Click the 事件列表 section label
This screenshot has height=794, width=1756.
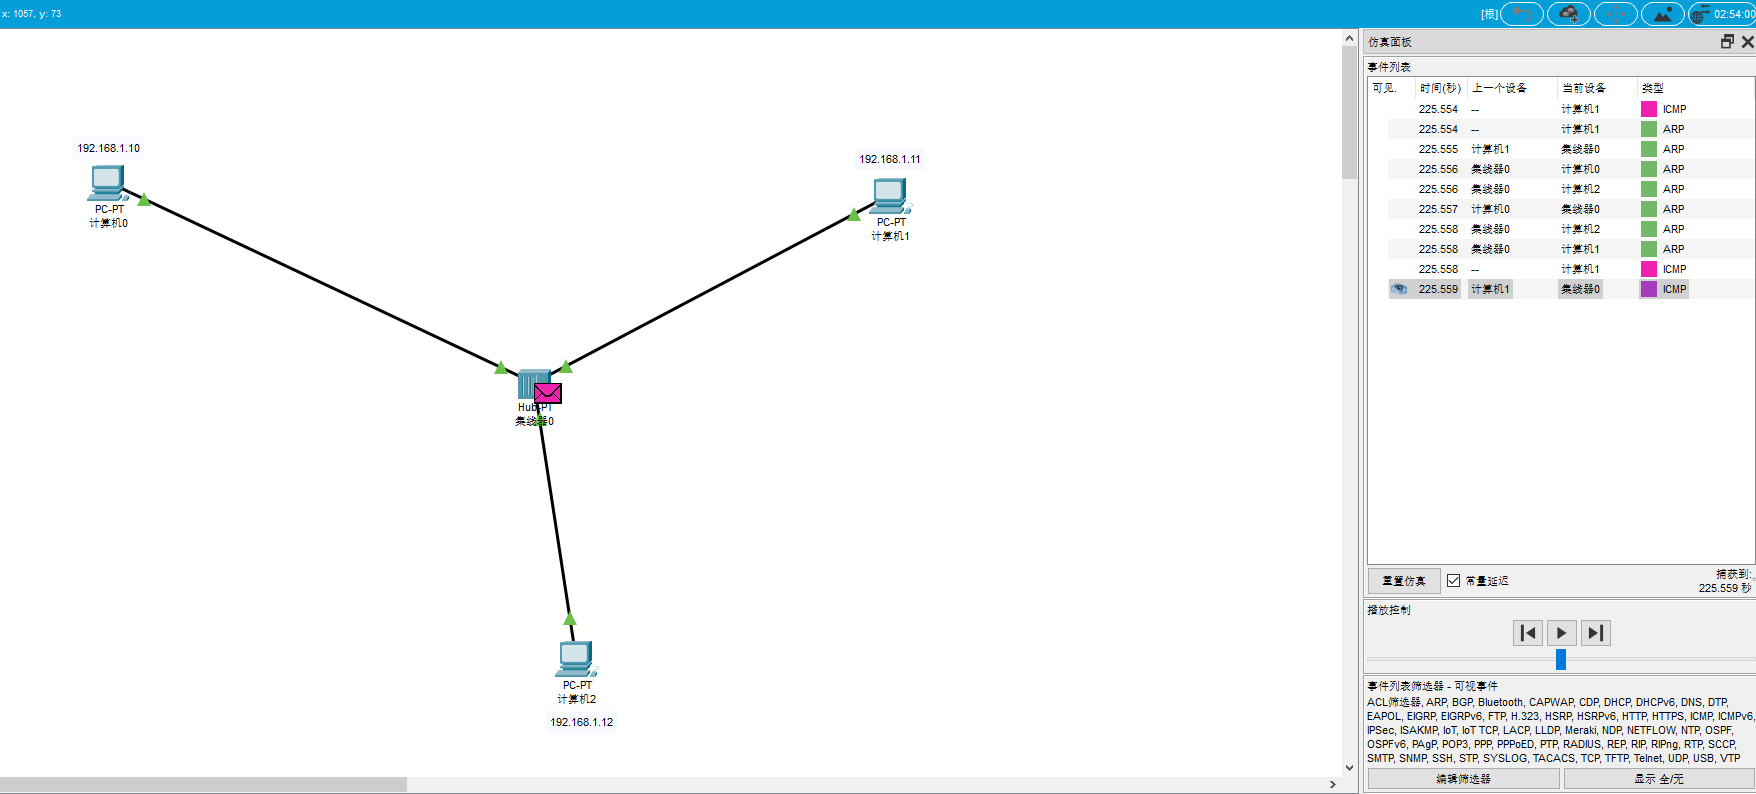point(1389,67)
